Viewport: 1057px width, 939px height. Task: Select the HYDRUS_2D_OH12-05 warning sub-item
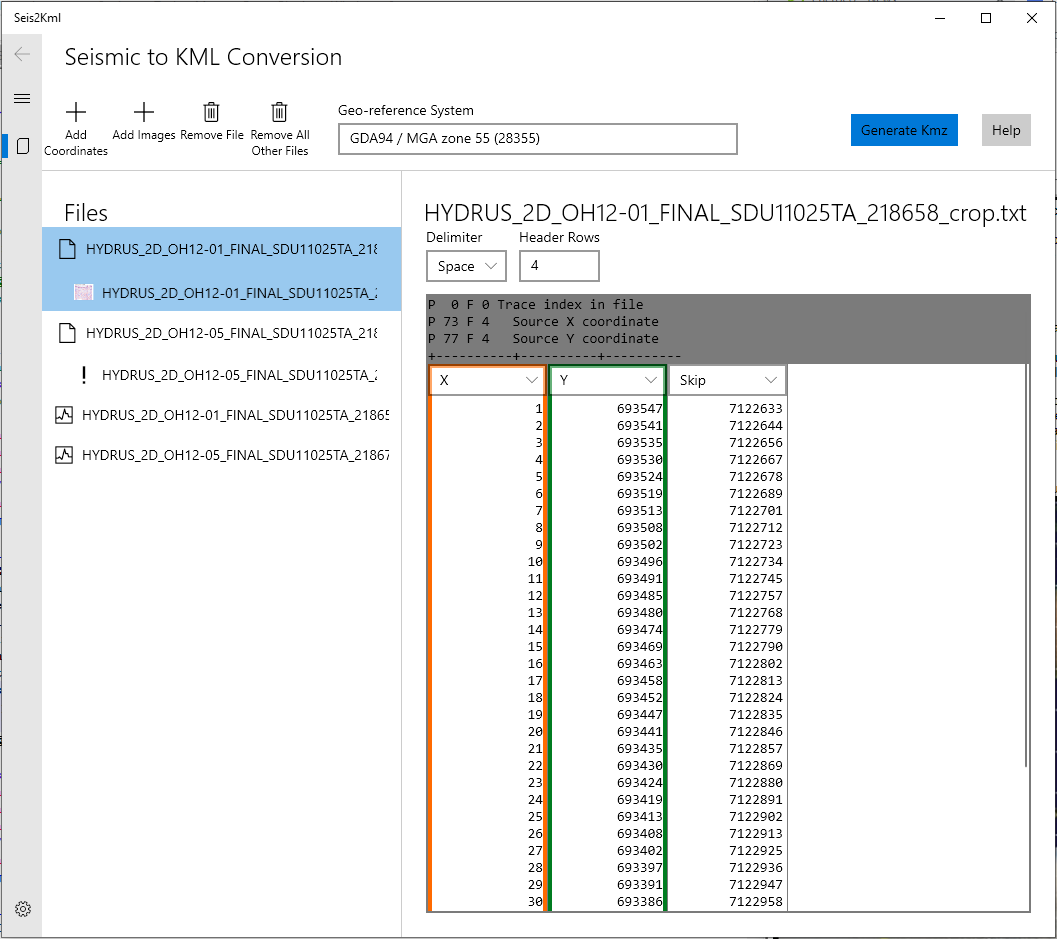pyautogui.click(x=222, y=375)
